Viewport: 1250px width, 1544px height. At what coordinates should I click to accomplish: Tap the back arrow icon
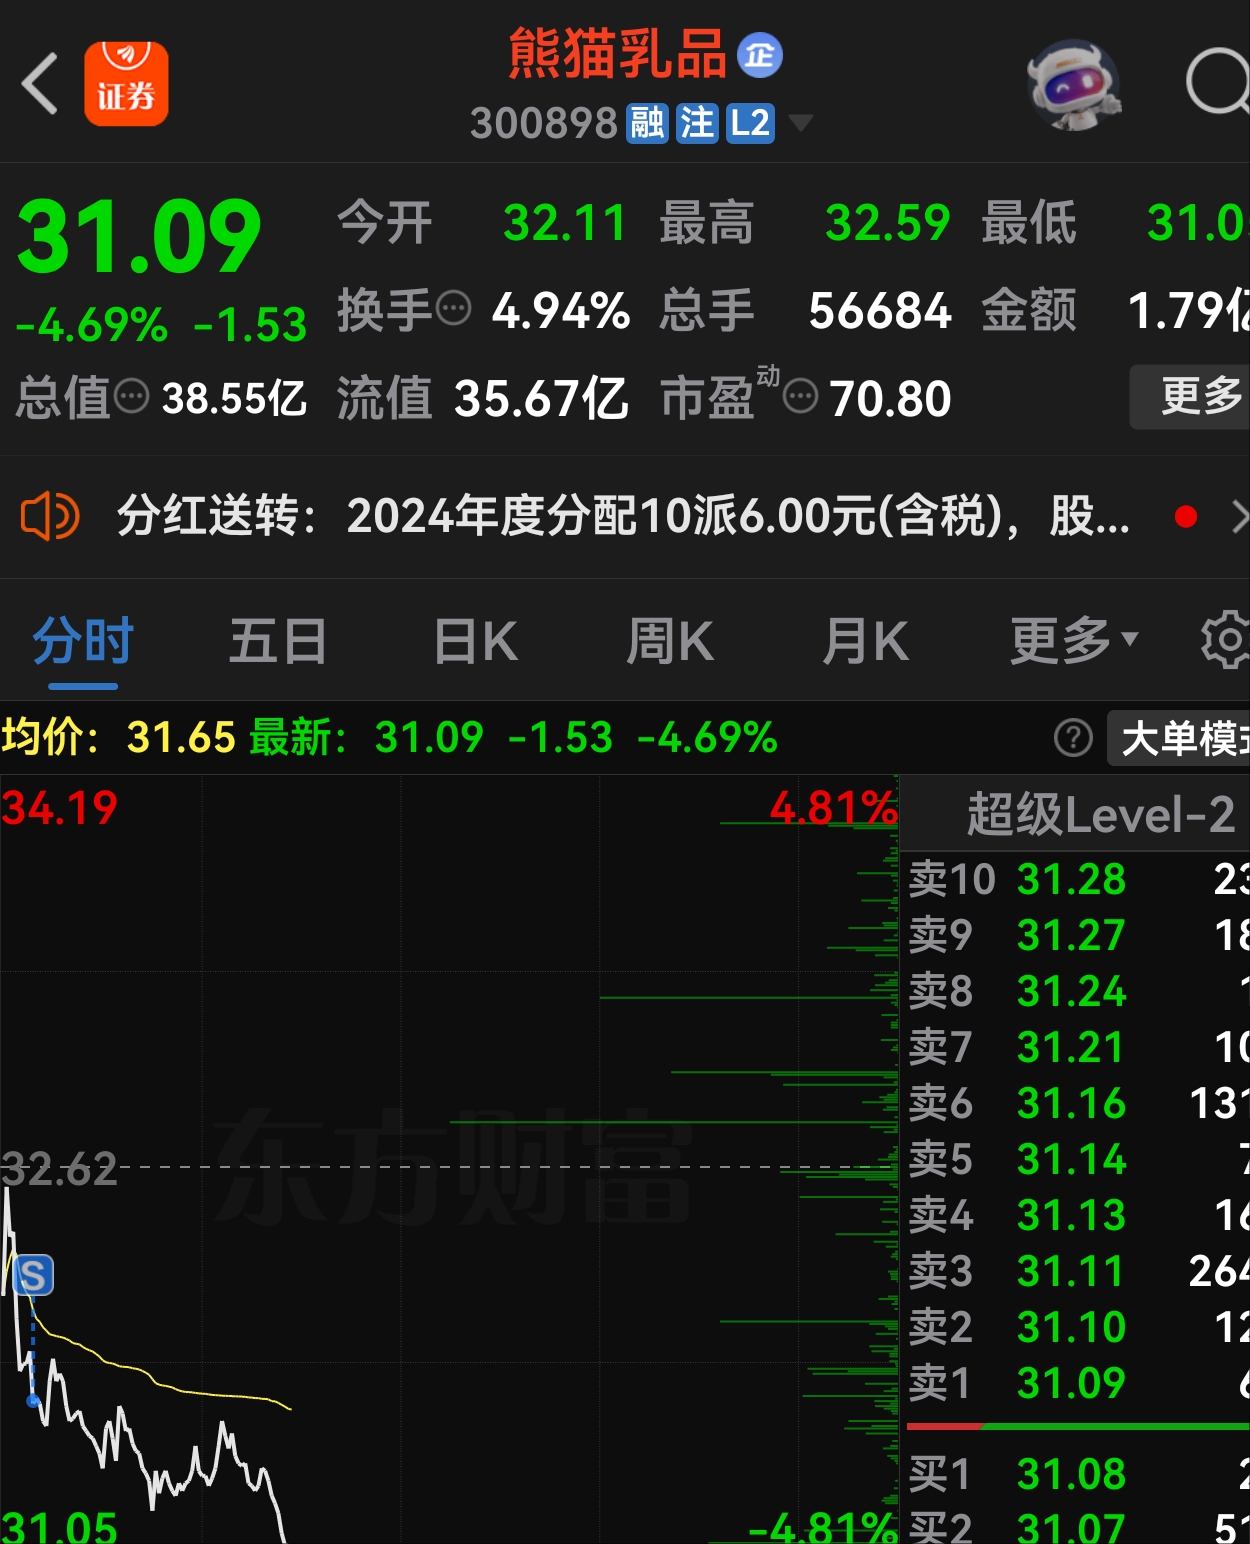(40, 84)
